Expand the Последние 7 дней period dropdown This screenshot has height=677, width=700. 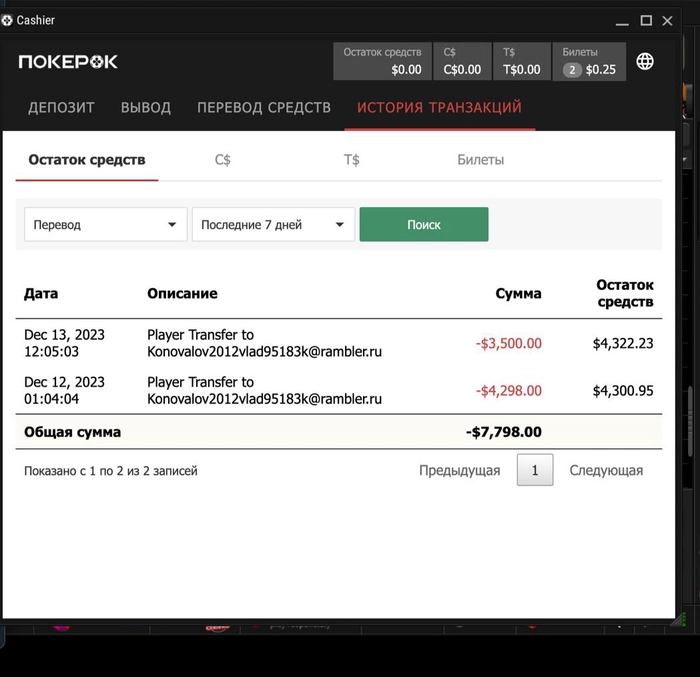click(x=273, y=225)
